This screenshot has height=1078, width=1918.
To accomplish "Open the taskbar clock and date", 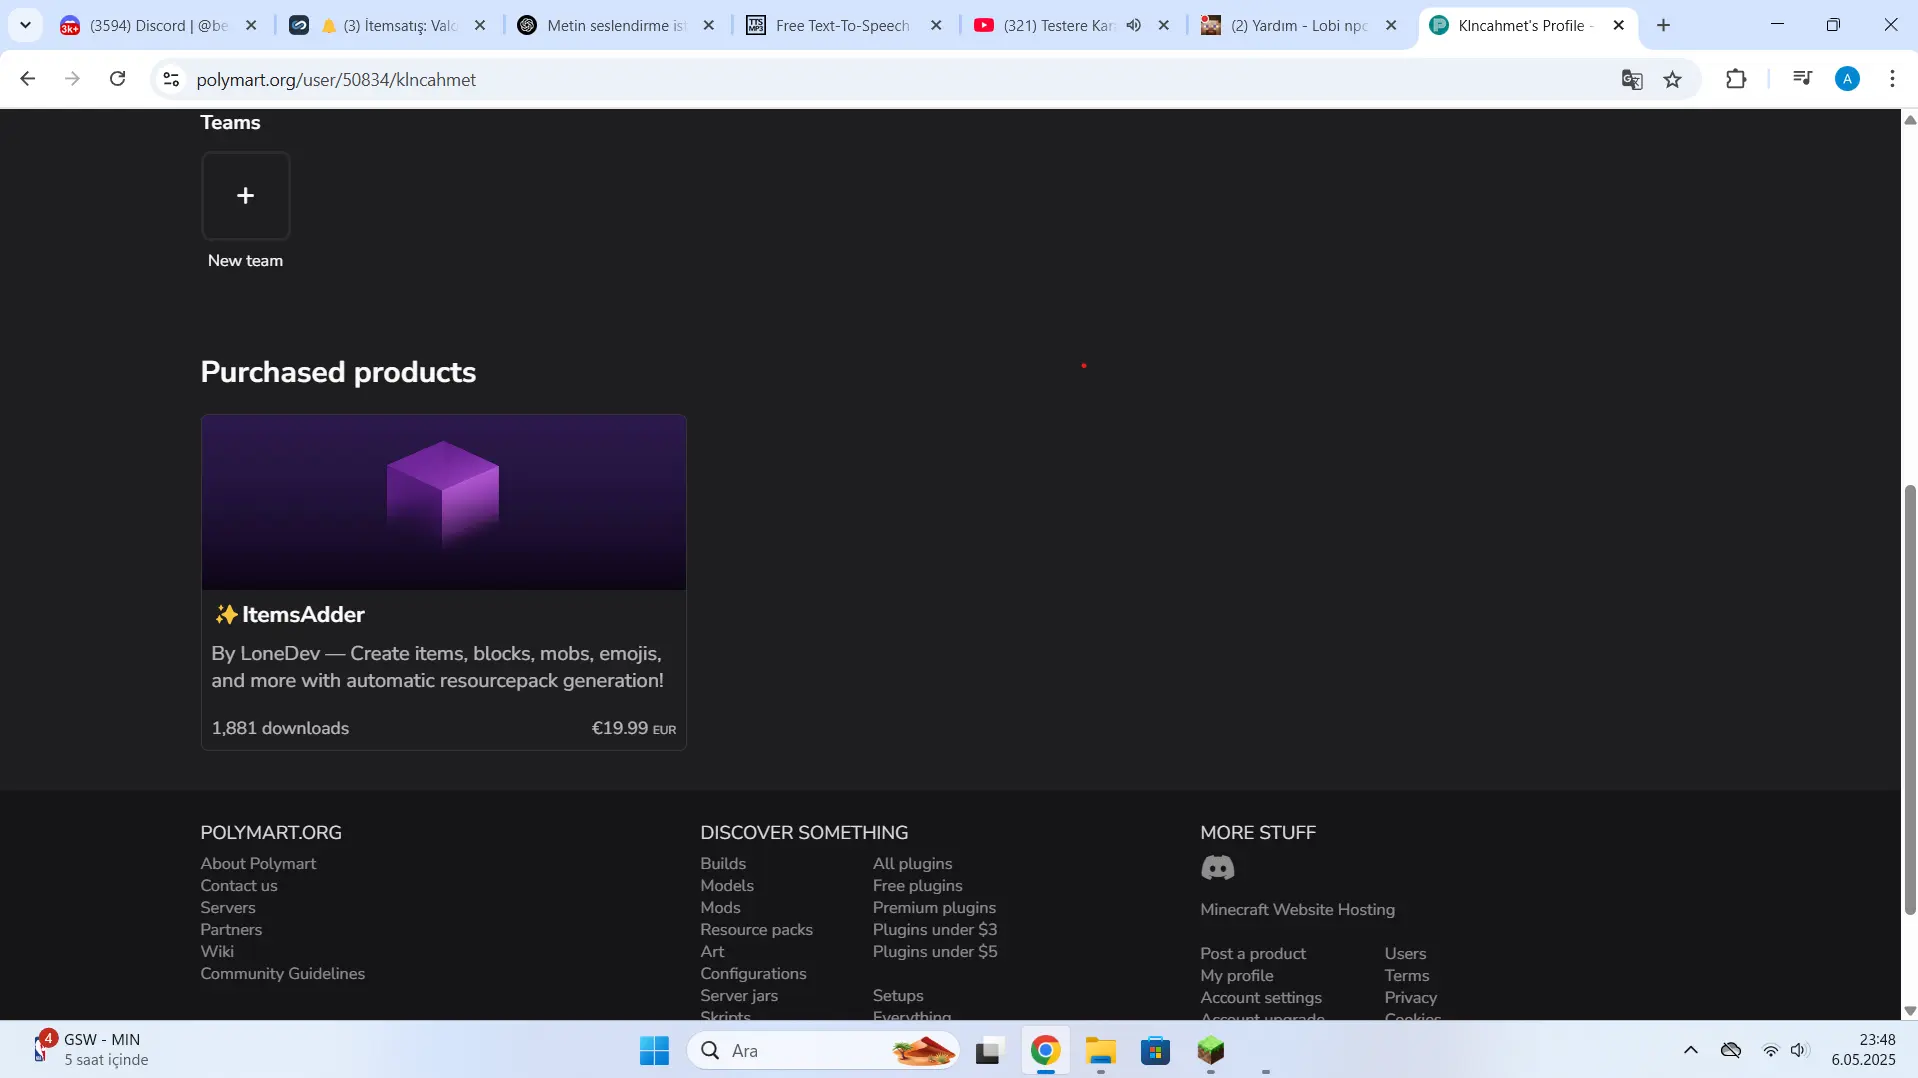I will [1863, 1050].
